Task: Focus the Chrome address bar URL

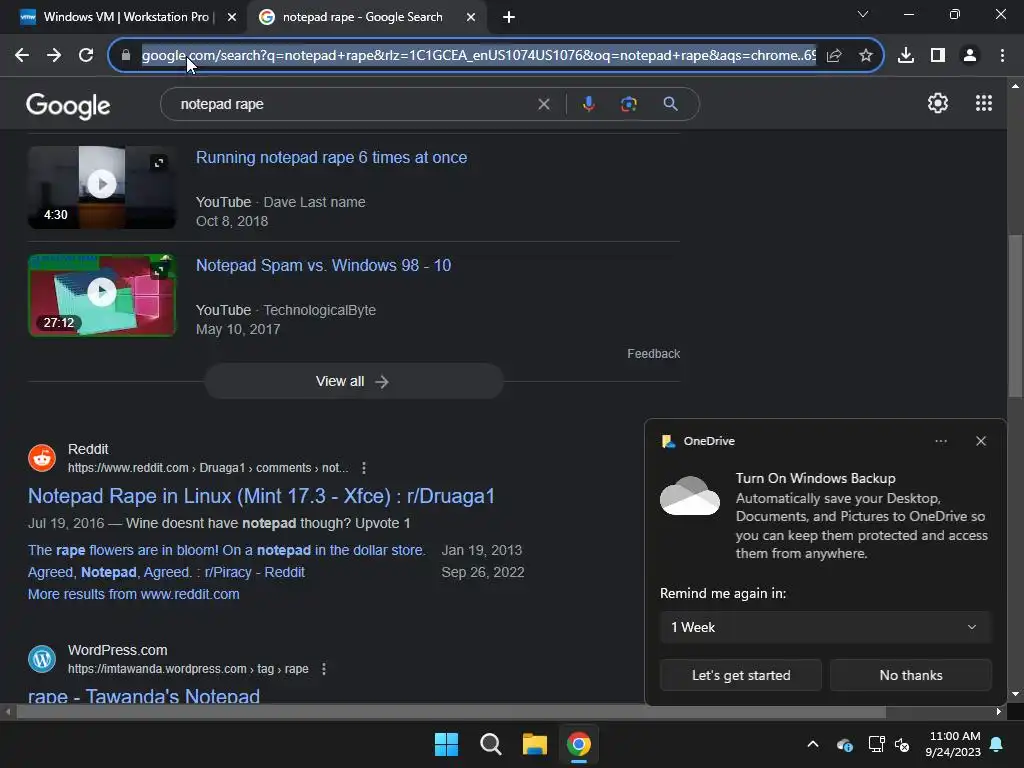Action: pos(478,56)
